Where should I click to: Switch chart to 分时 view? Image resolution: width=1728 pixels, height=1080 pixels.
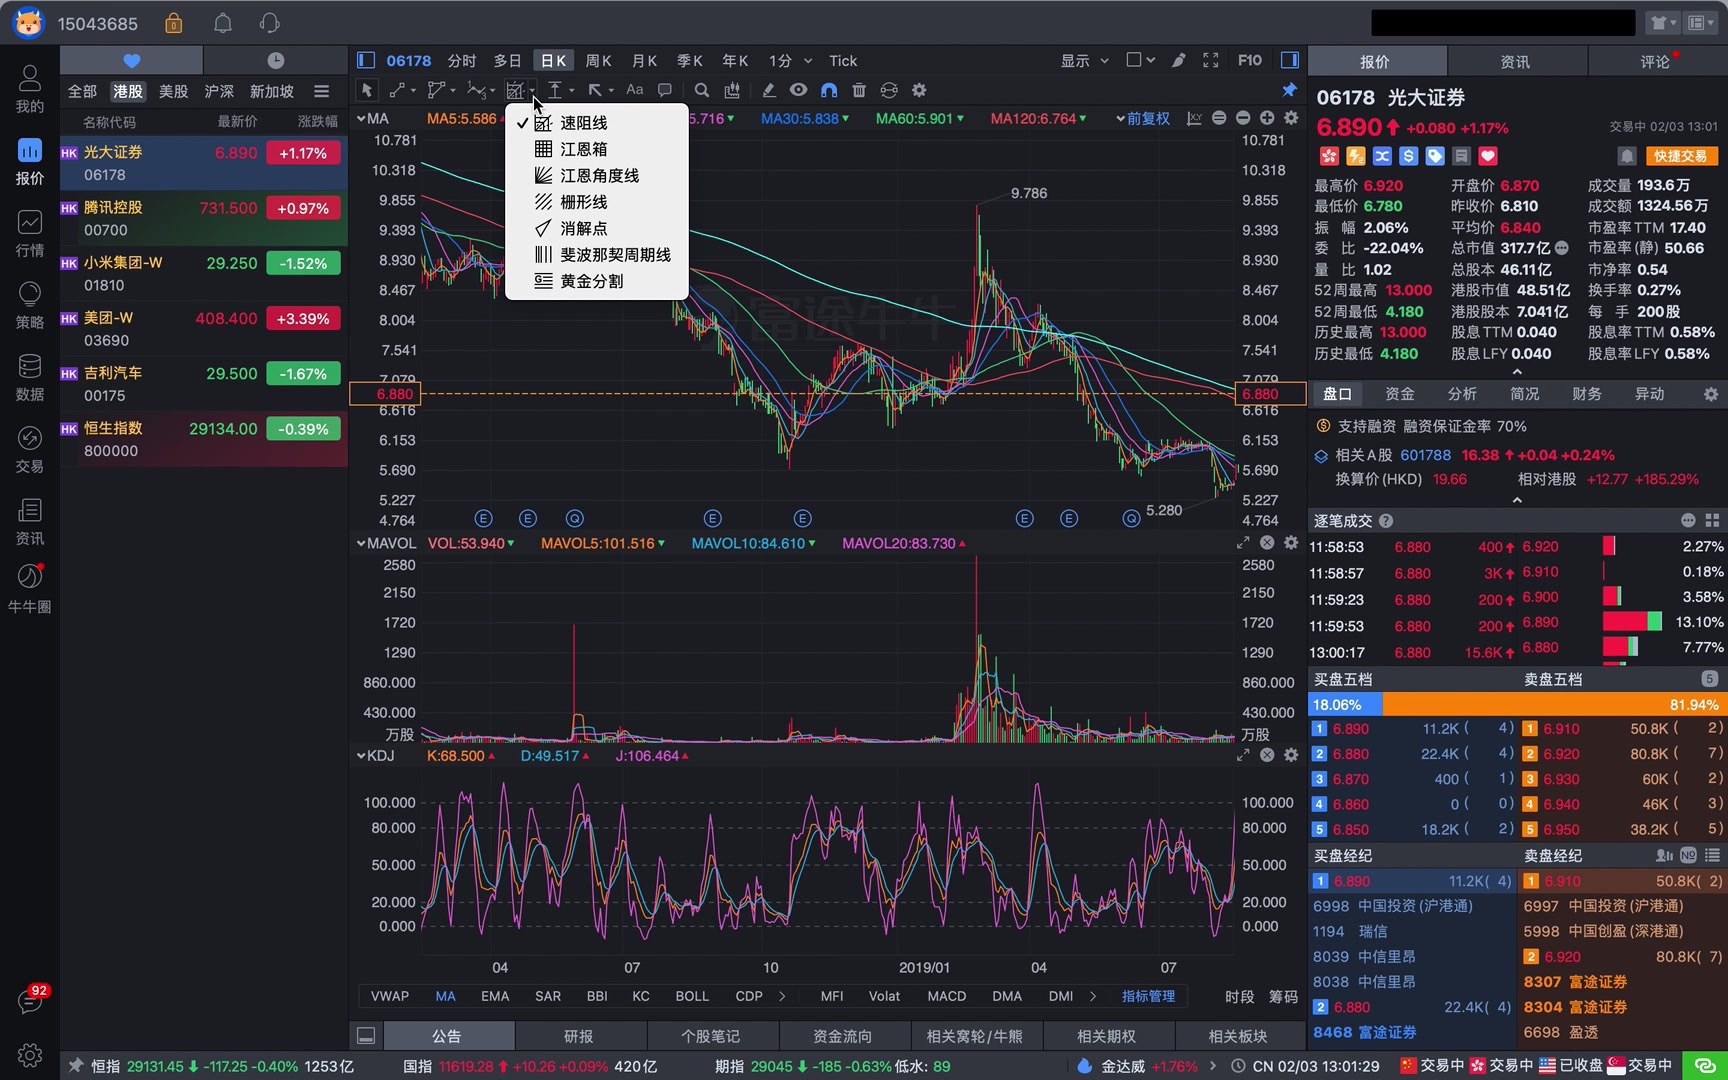[x=462, y=60]
